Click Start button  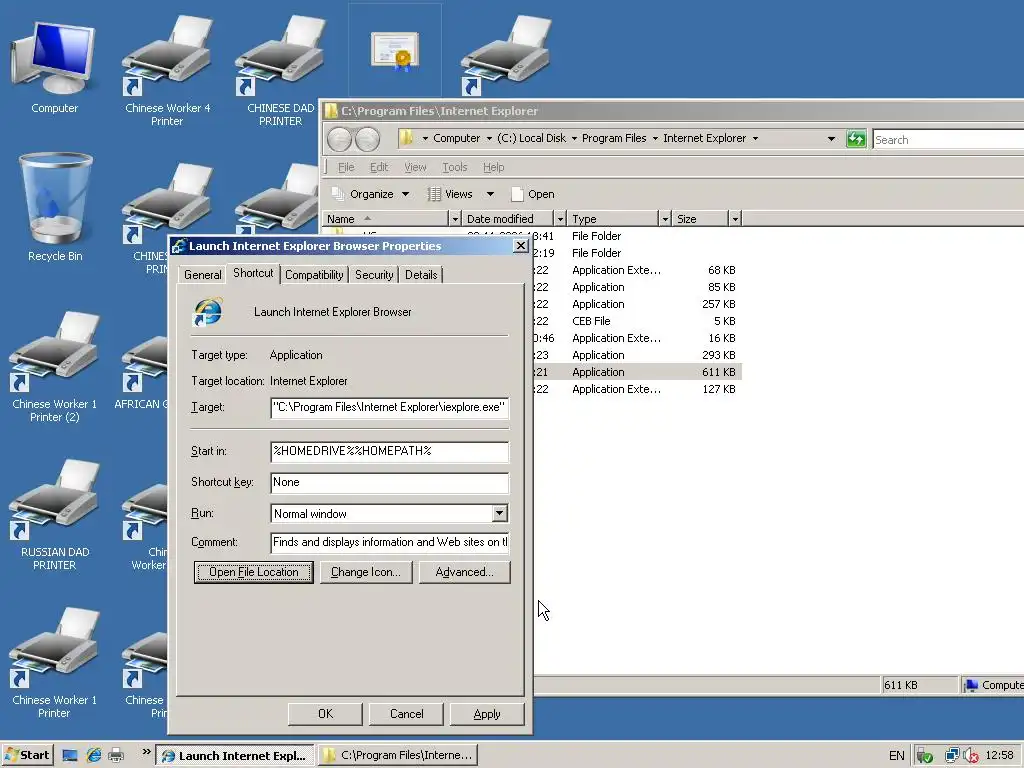click(27, 756)
